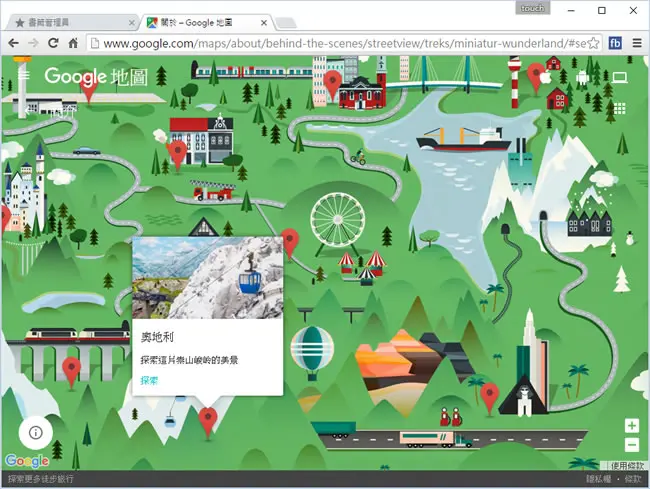Click the round info button
The width and height of the screenshot is (650, 489).
pos(36,433)
